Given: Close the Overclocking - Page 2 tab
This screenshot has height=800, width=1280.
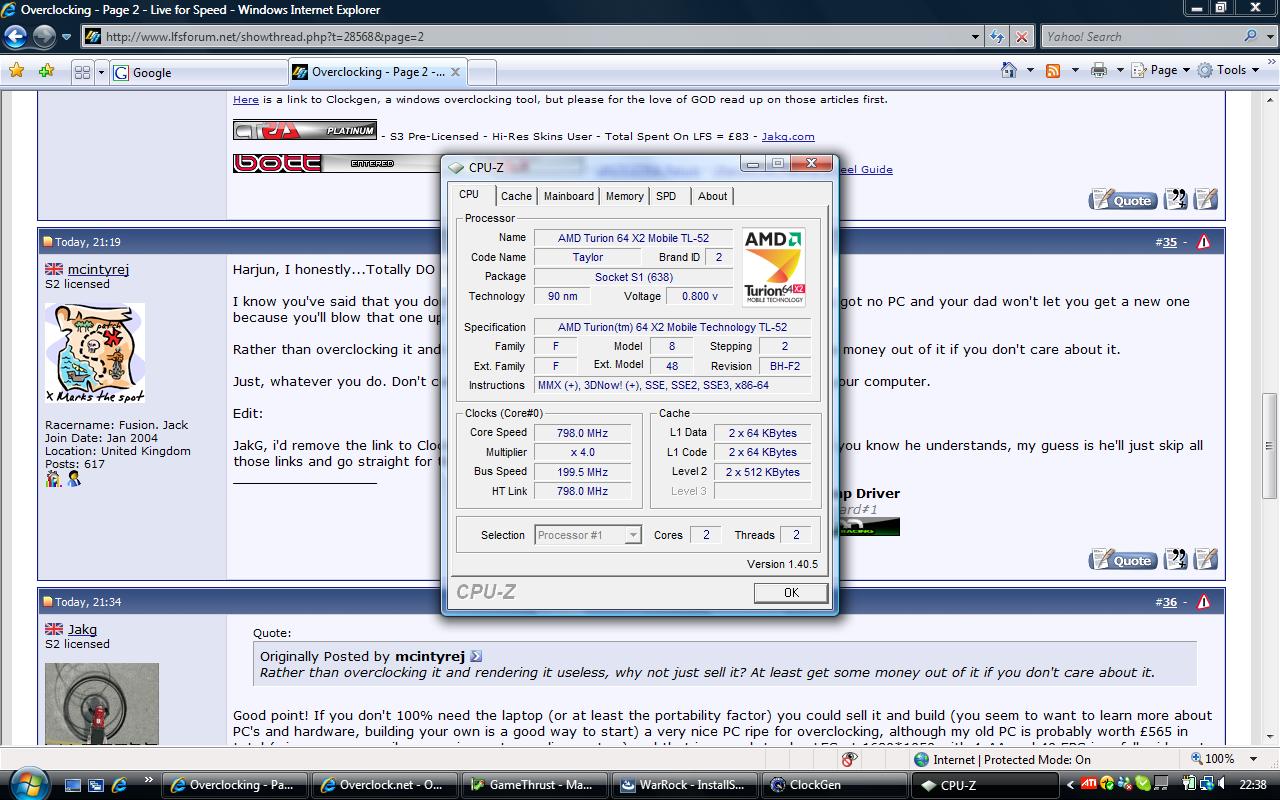Looking at the screenshot, I should pyautogui.click(x=455, y=72).
